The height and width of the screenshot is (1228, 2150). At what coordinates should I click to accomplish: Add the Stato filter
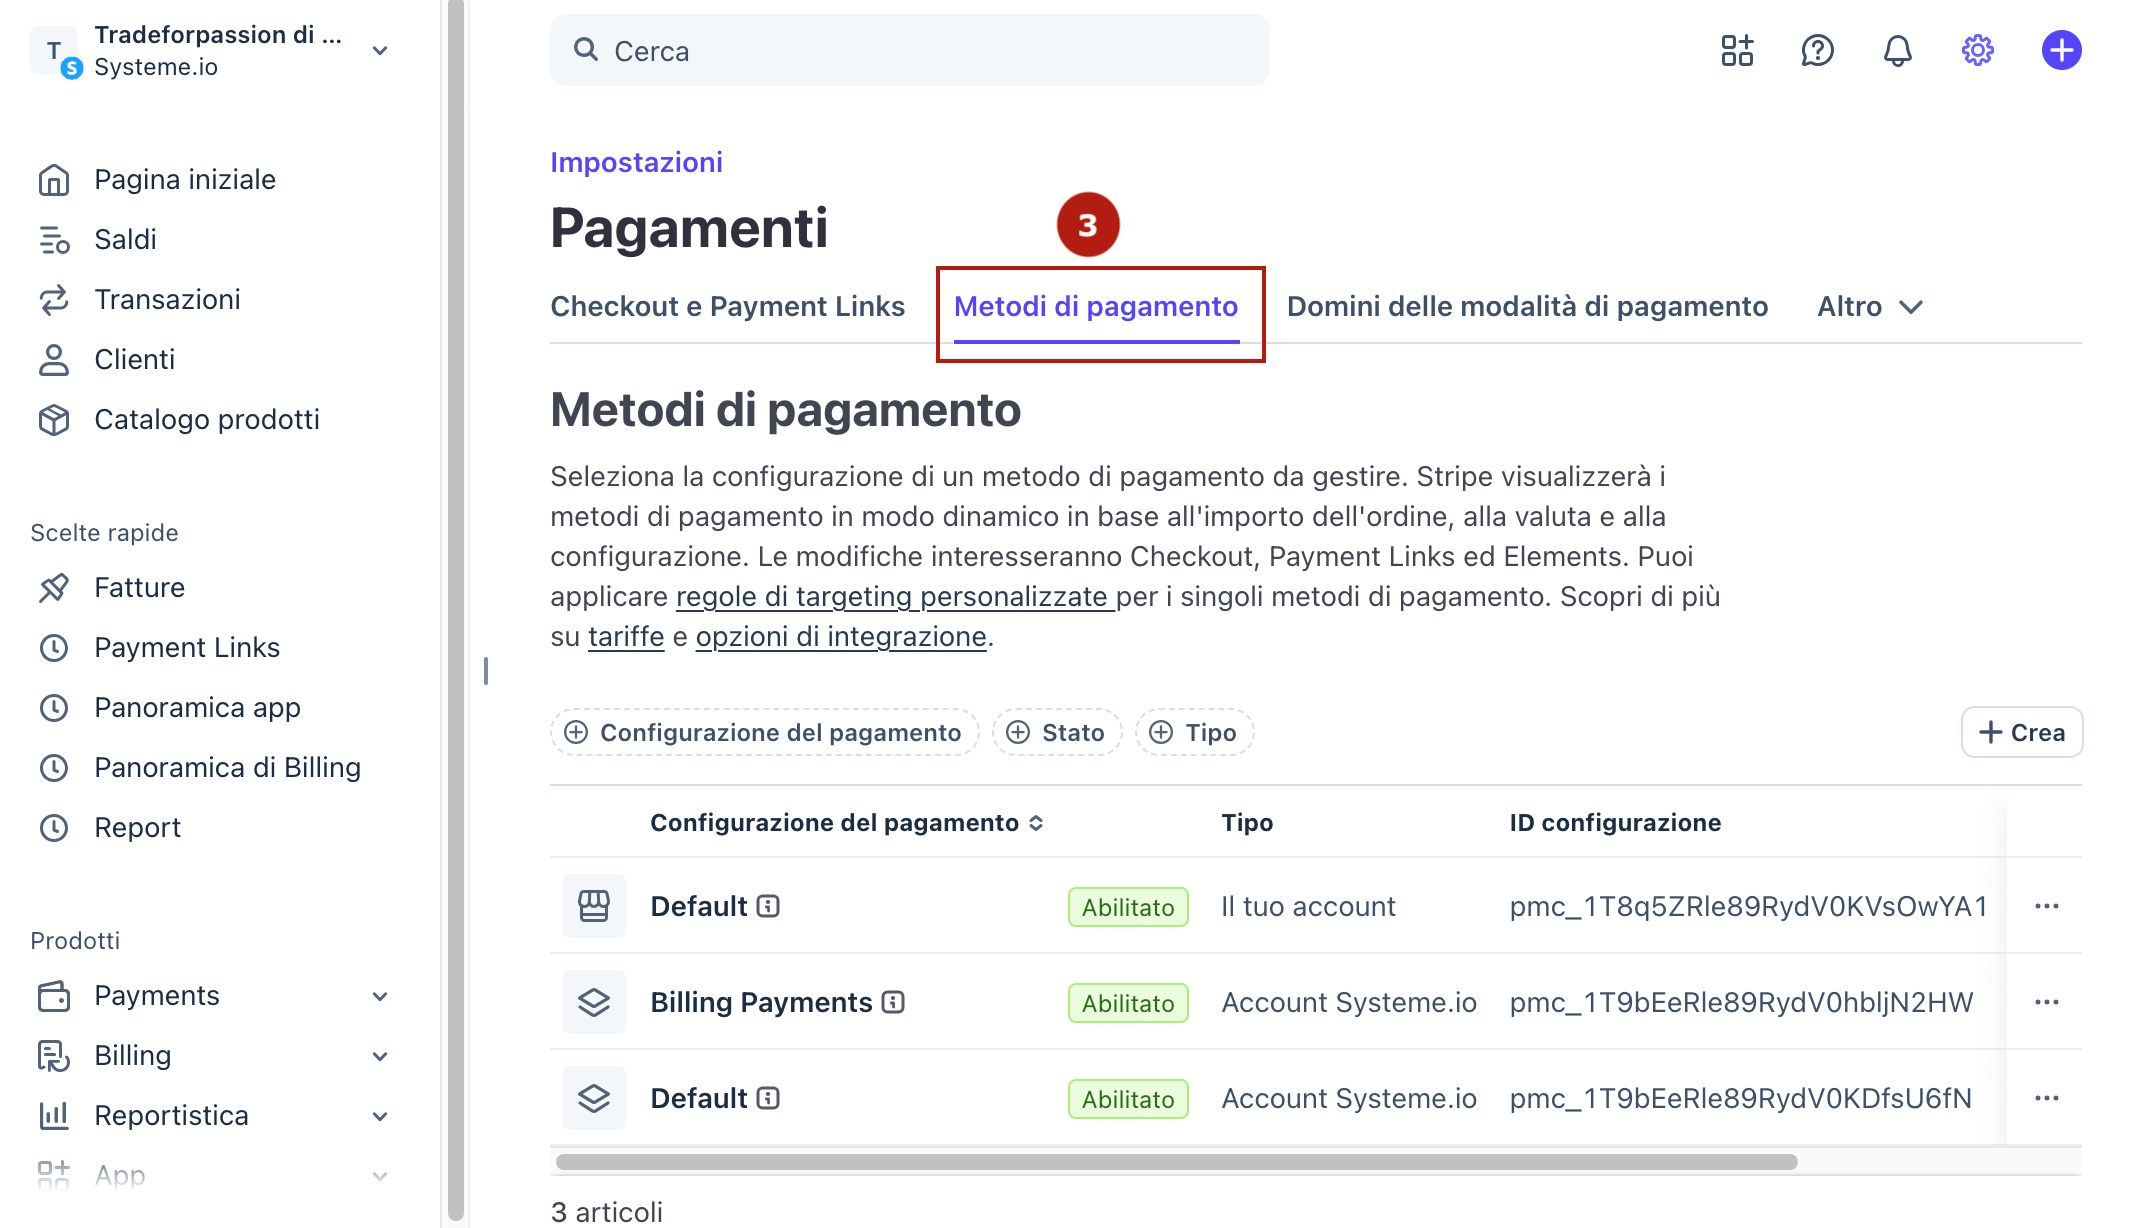point(1057,733)
